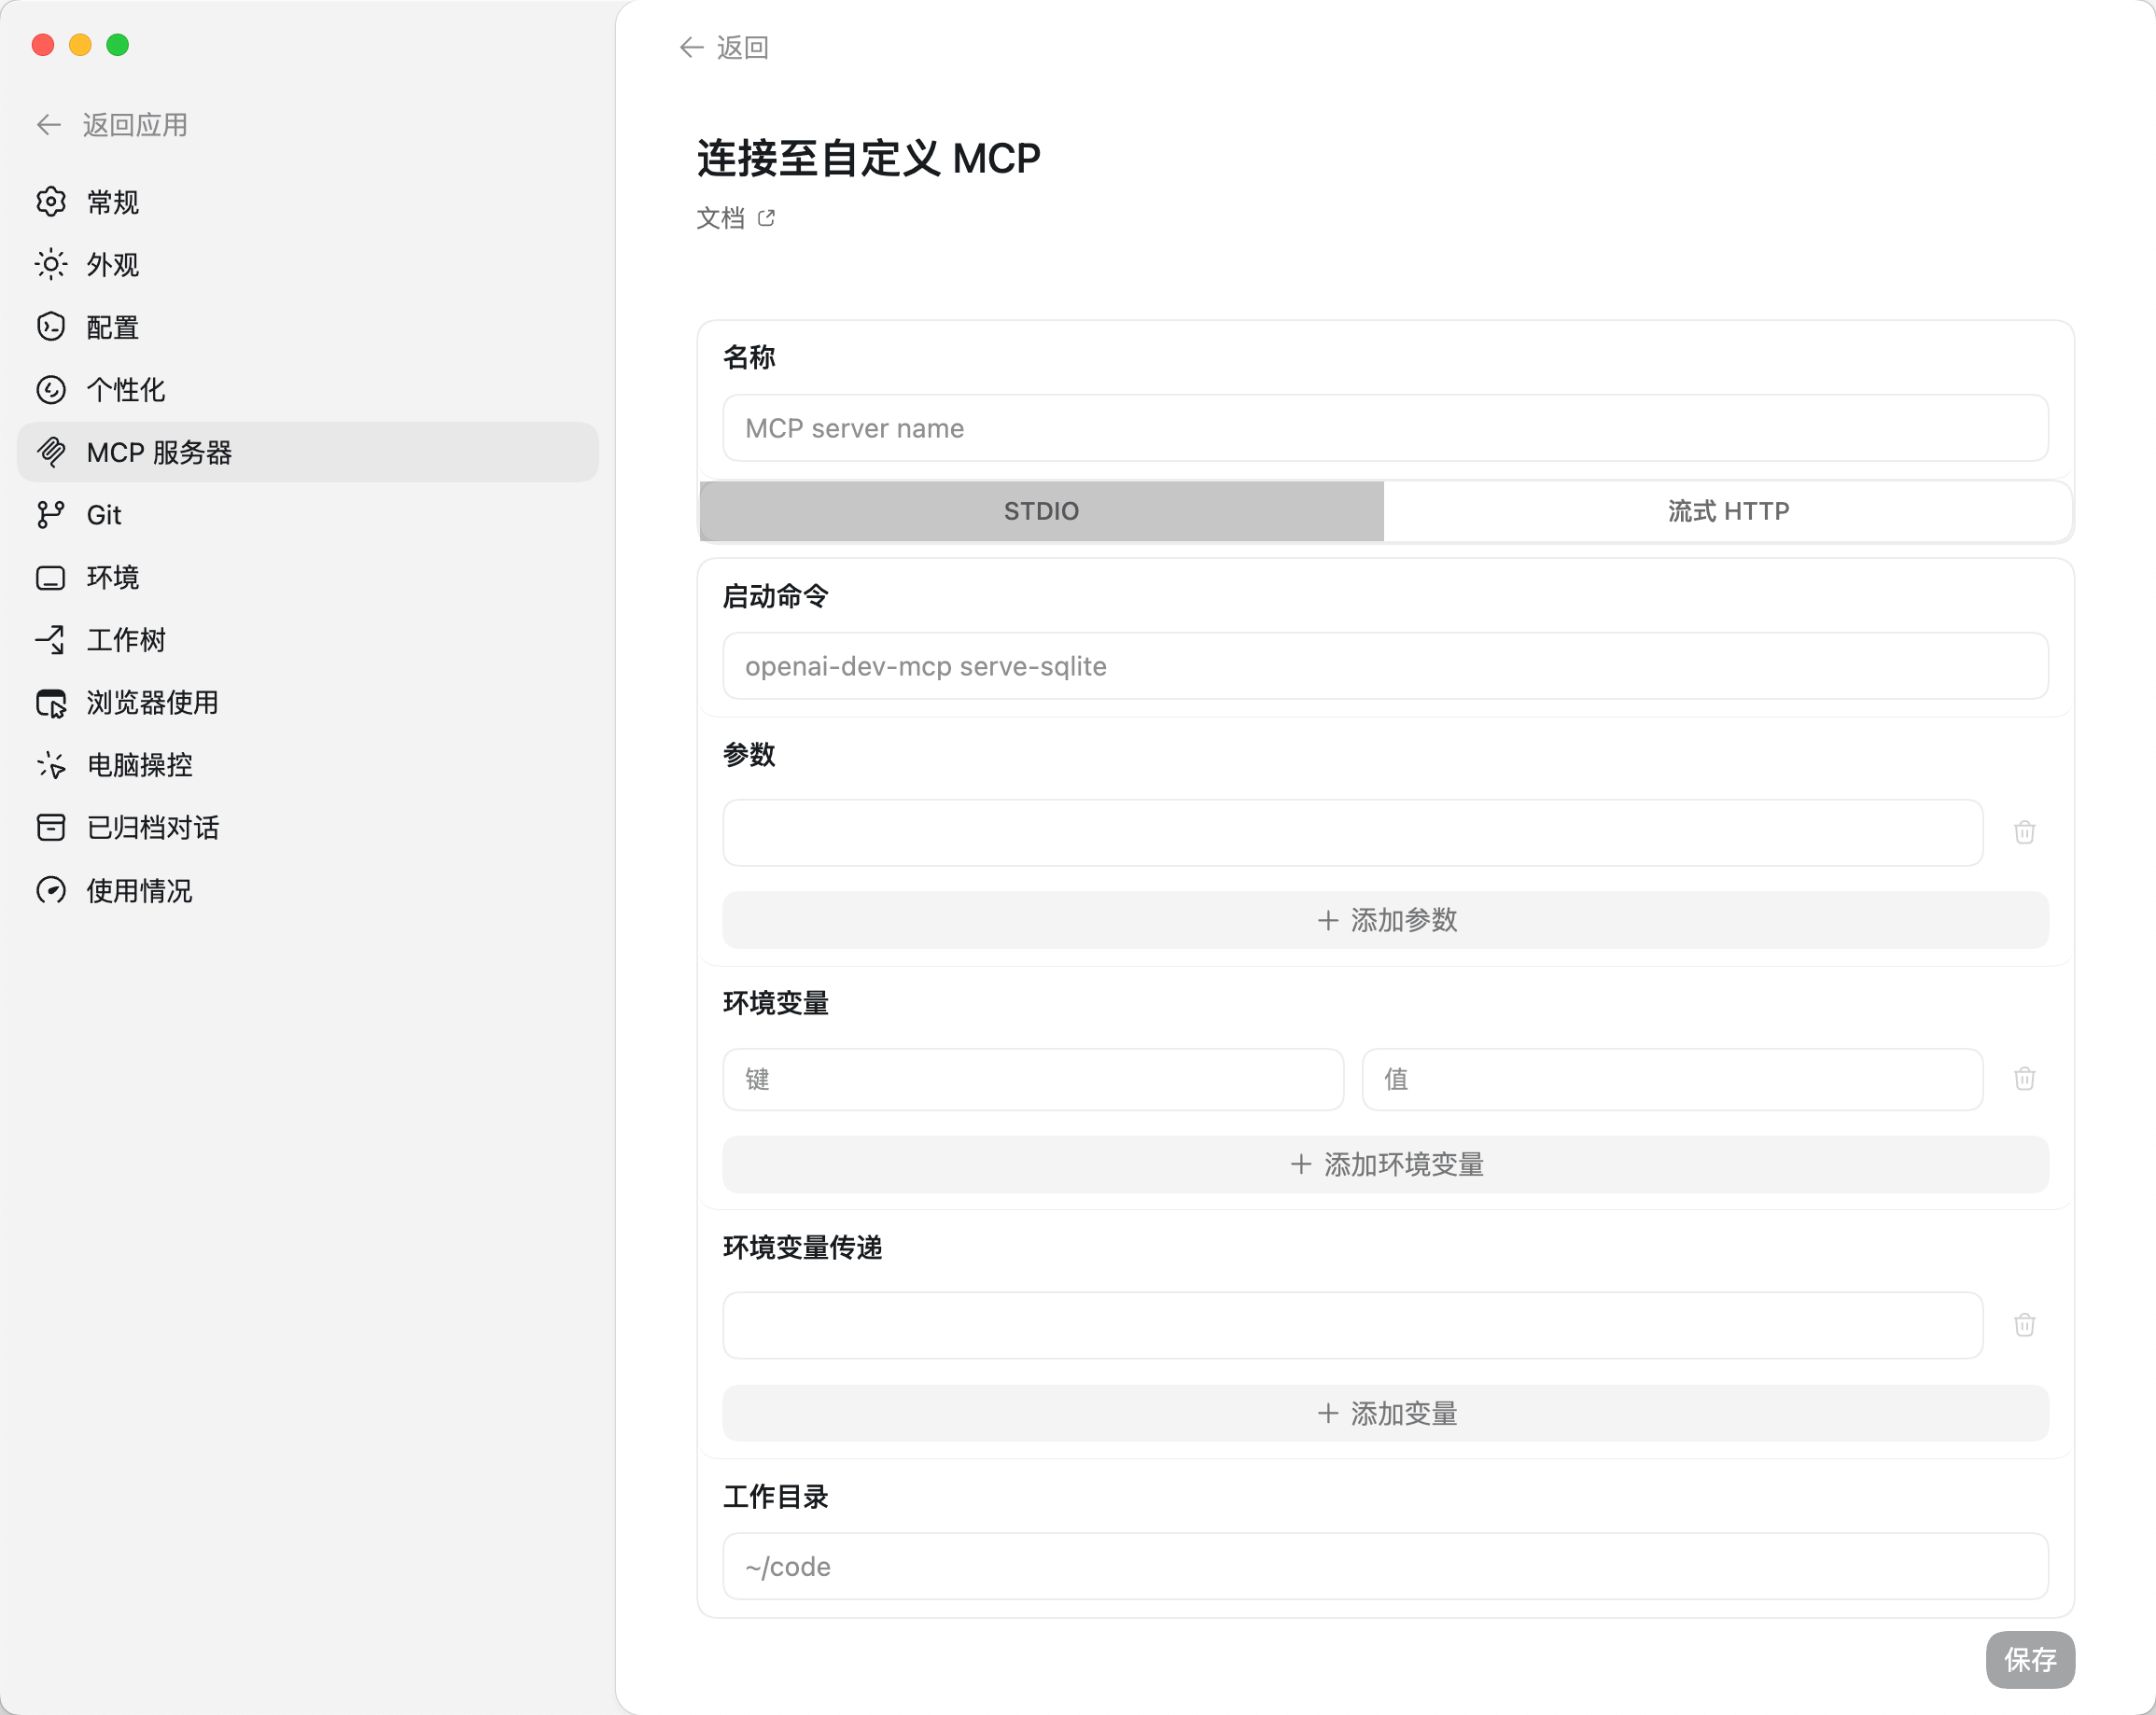Open 工作树 worktree icon in sidebar

click(x=51, y=639)
